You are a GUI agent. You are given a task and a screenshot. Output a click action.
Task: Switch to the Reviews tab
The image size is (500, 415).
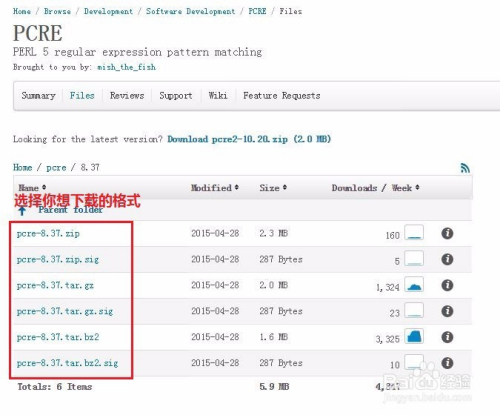click(127, 96)
